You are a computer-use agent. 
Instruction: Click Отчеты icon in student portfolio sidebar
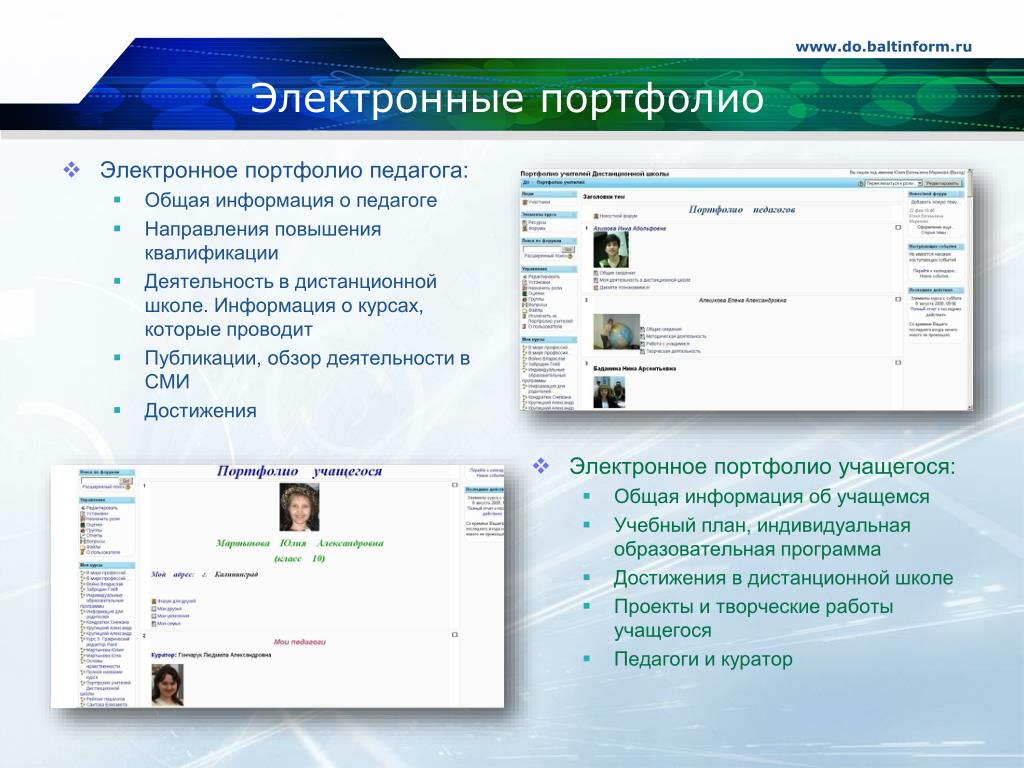pyautogui.click(x=82, y=536)
